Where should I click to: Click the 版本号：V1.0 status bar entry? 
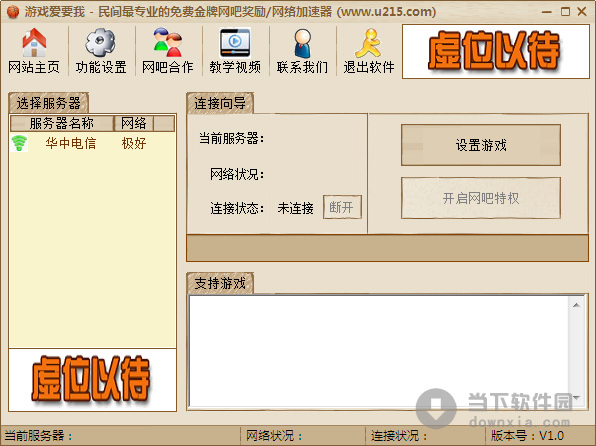tap(528, 436)
